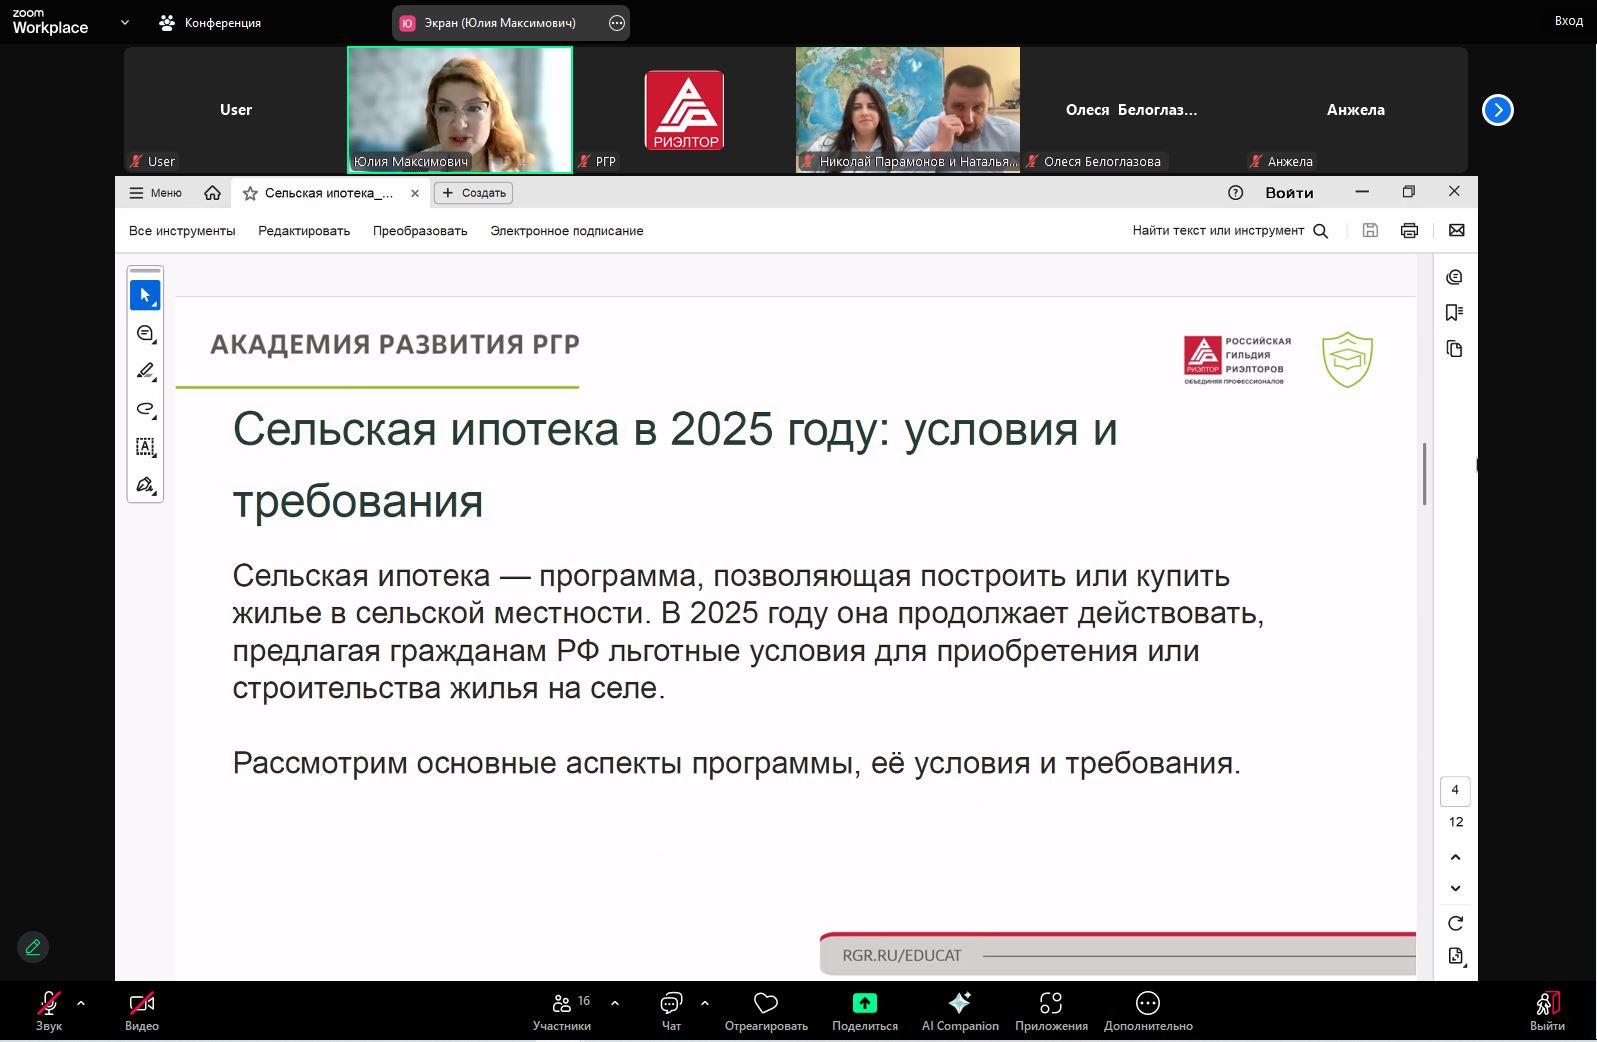
Task: Share the document by email envelope icon
Action: (1456, 231)
